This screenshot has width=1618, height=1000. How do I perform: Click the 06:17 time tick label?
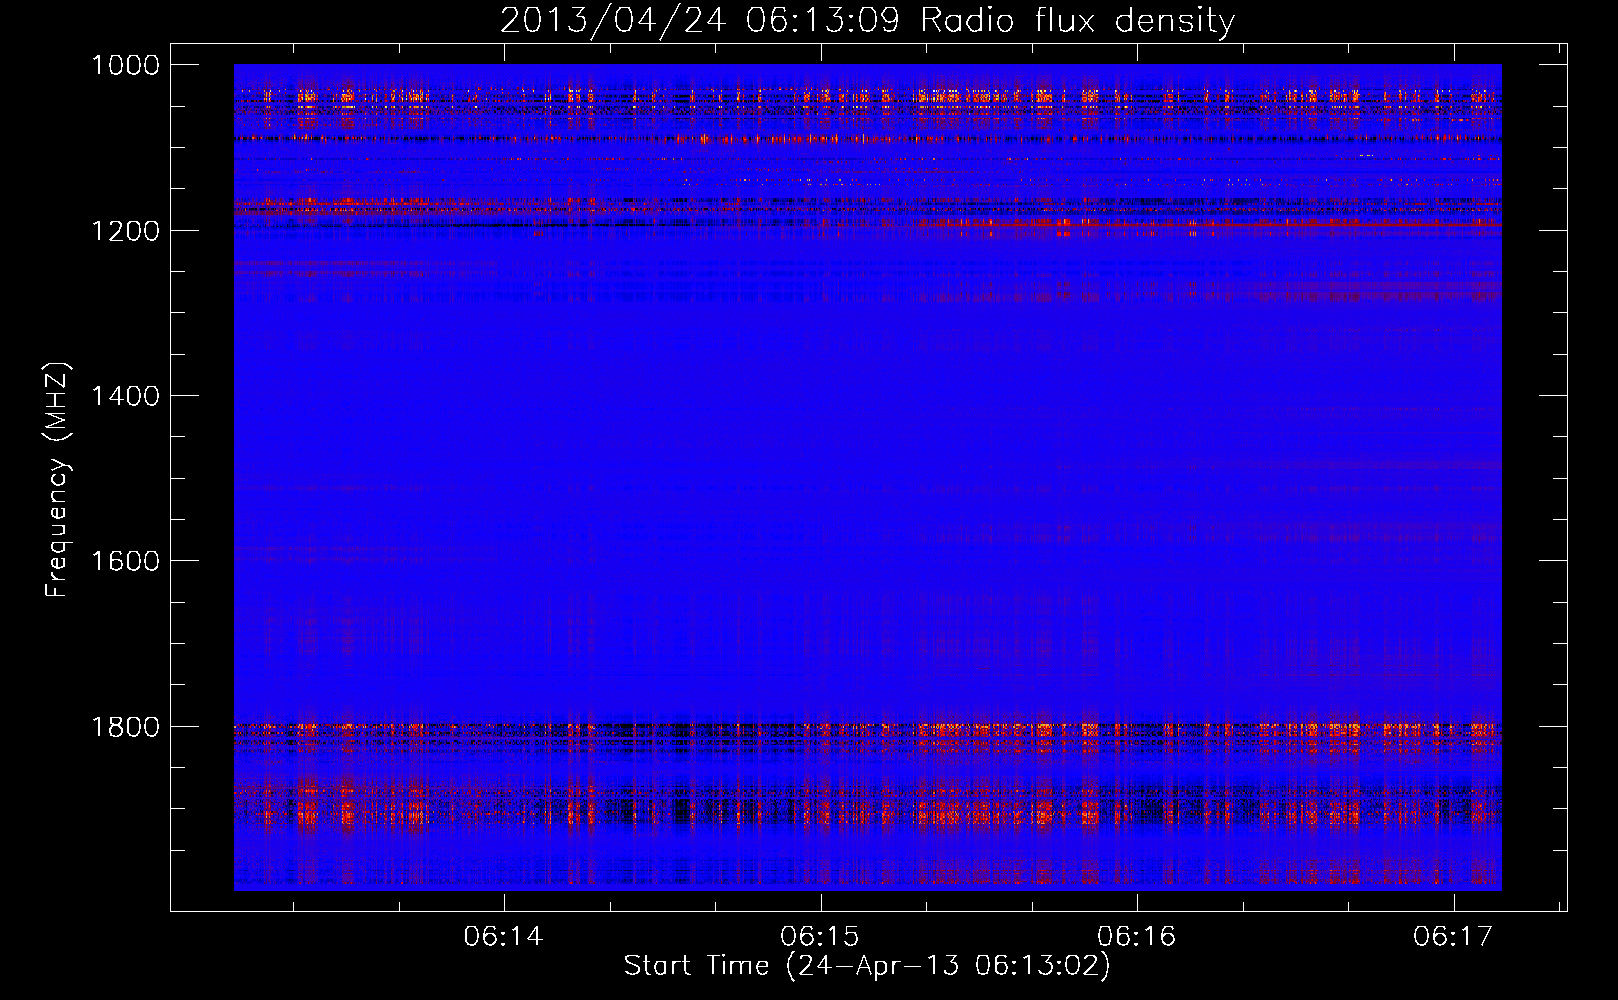tap(1452, 937)
